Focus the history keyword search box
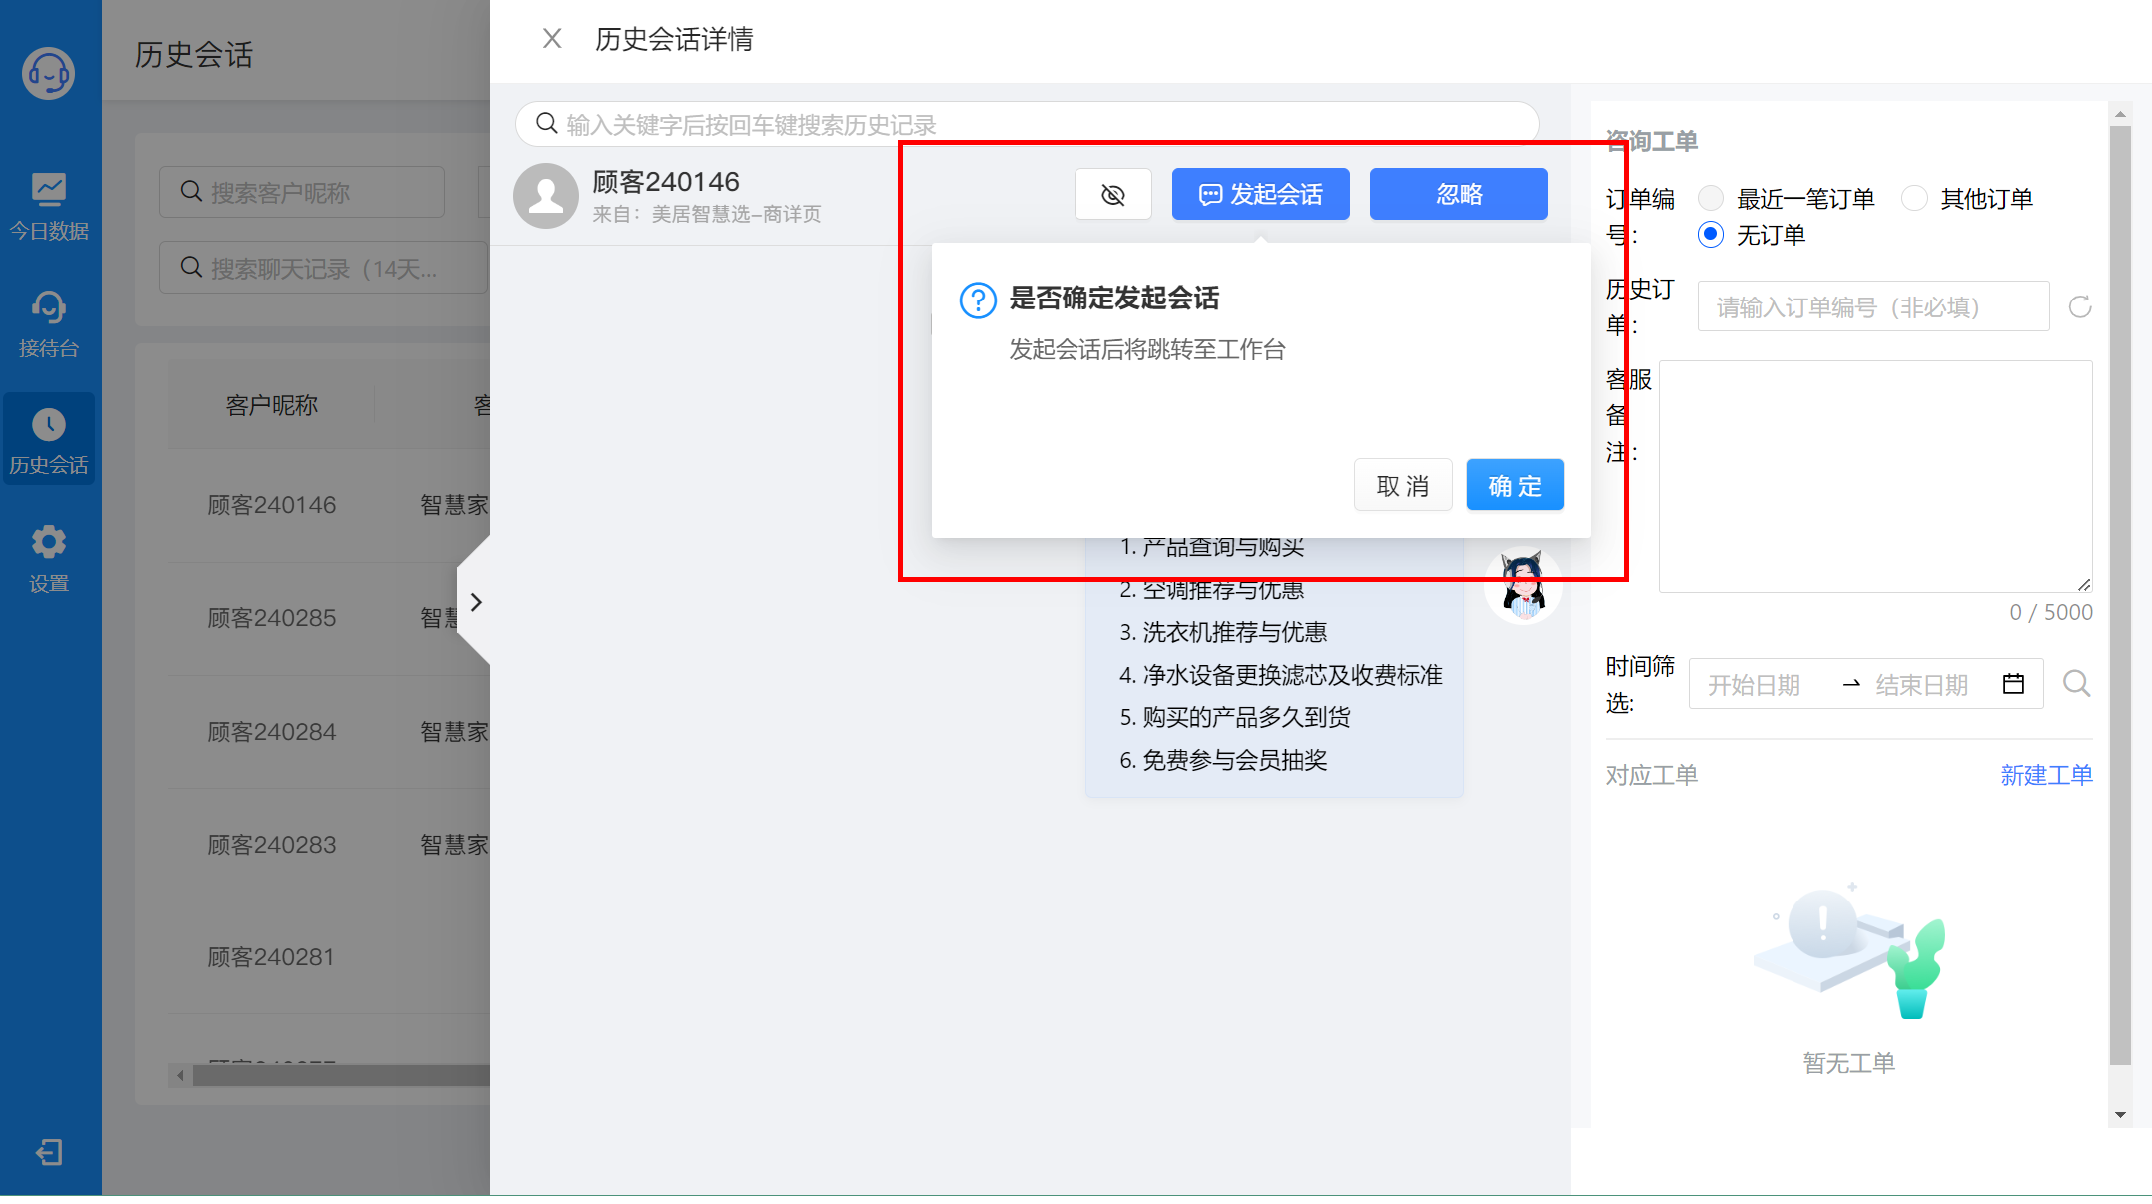 (x=1027, y=124)
